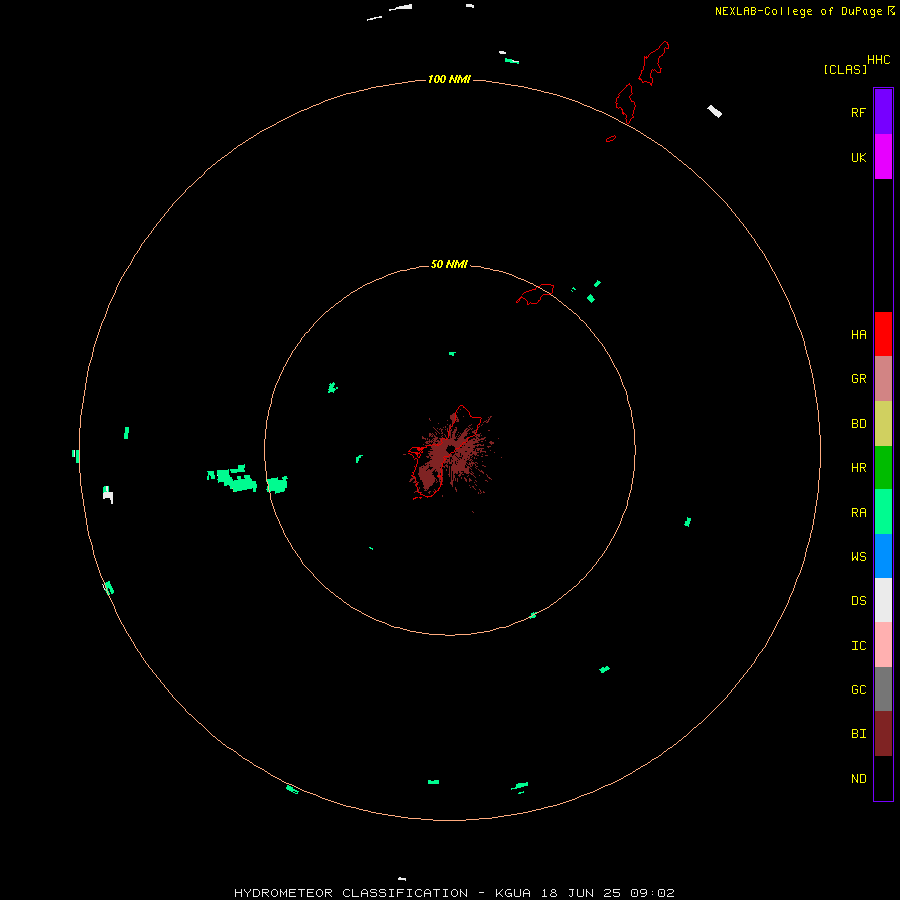The height and width of the screenshot is (900, 900).
Task: Click the UK magenta legend swatch
Action: click(x=883, y=156)
